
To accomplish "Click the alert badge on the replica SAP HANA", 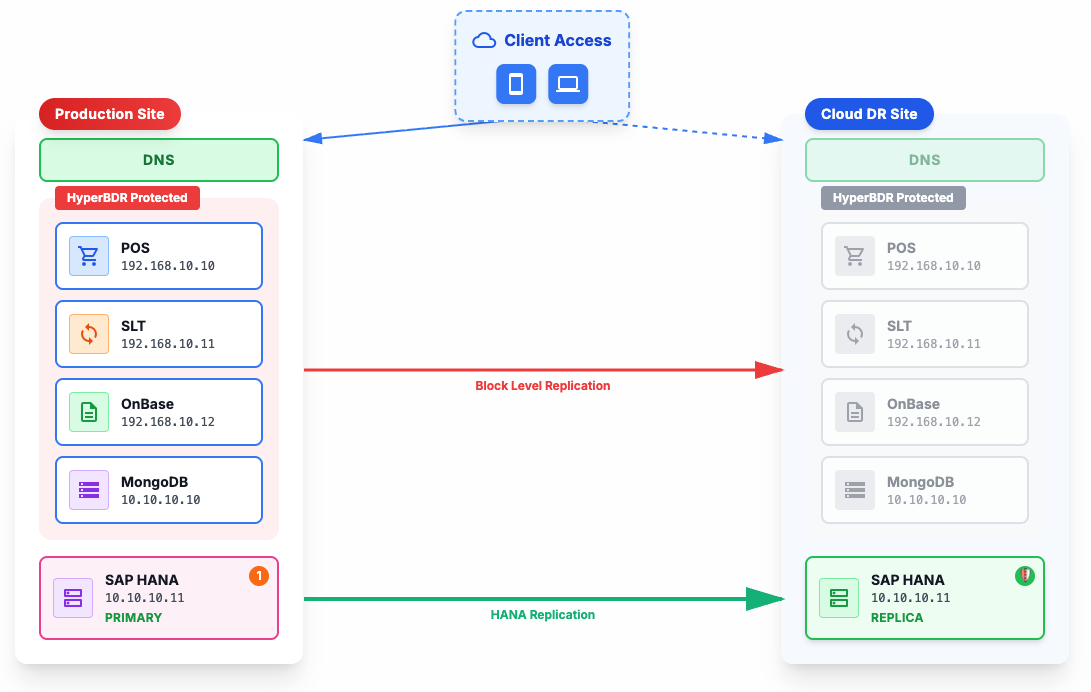I will tap(1025, 575).
